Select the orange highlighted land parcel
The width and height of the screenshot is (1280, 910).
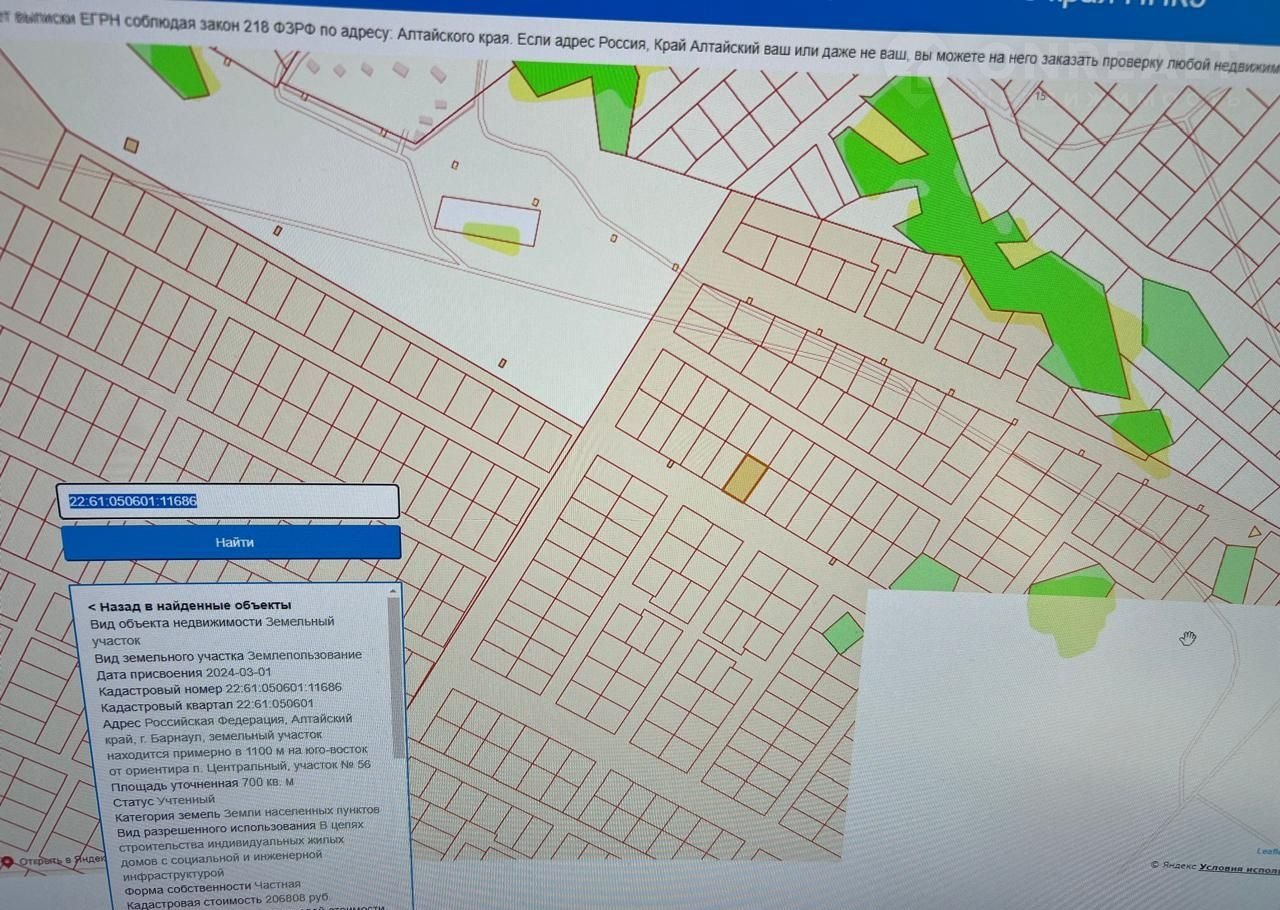tap(745, 477)
